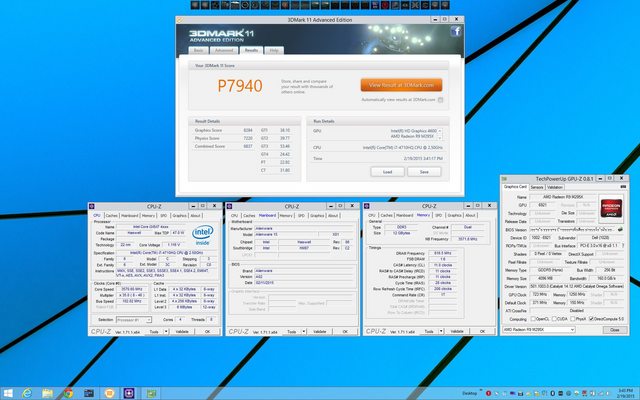
Task: Click the Name field in GPU-Z
Action: coord(563,197)
